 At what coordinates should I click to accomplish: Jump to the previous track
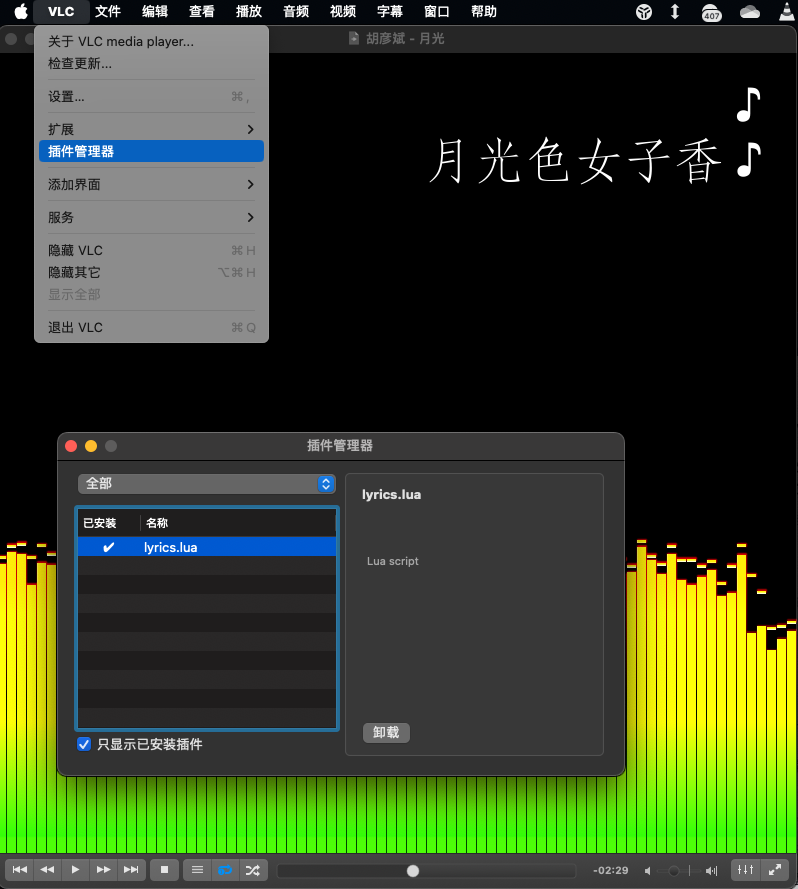tap(19, 869)
